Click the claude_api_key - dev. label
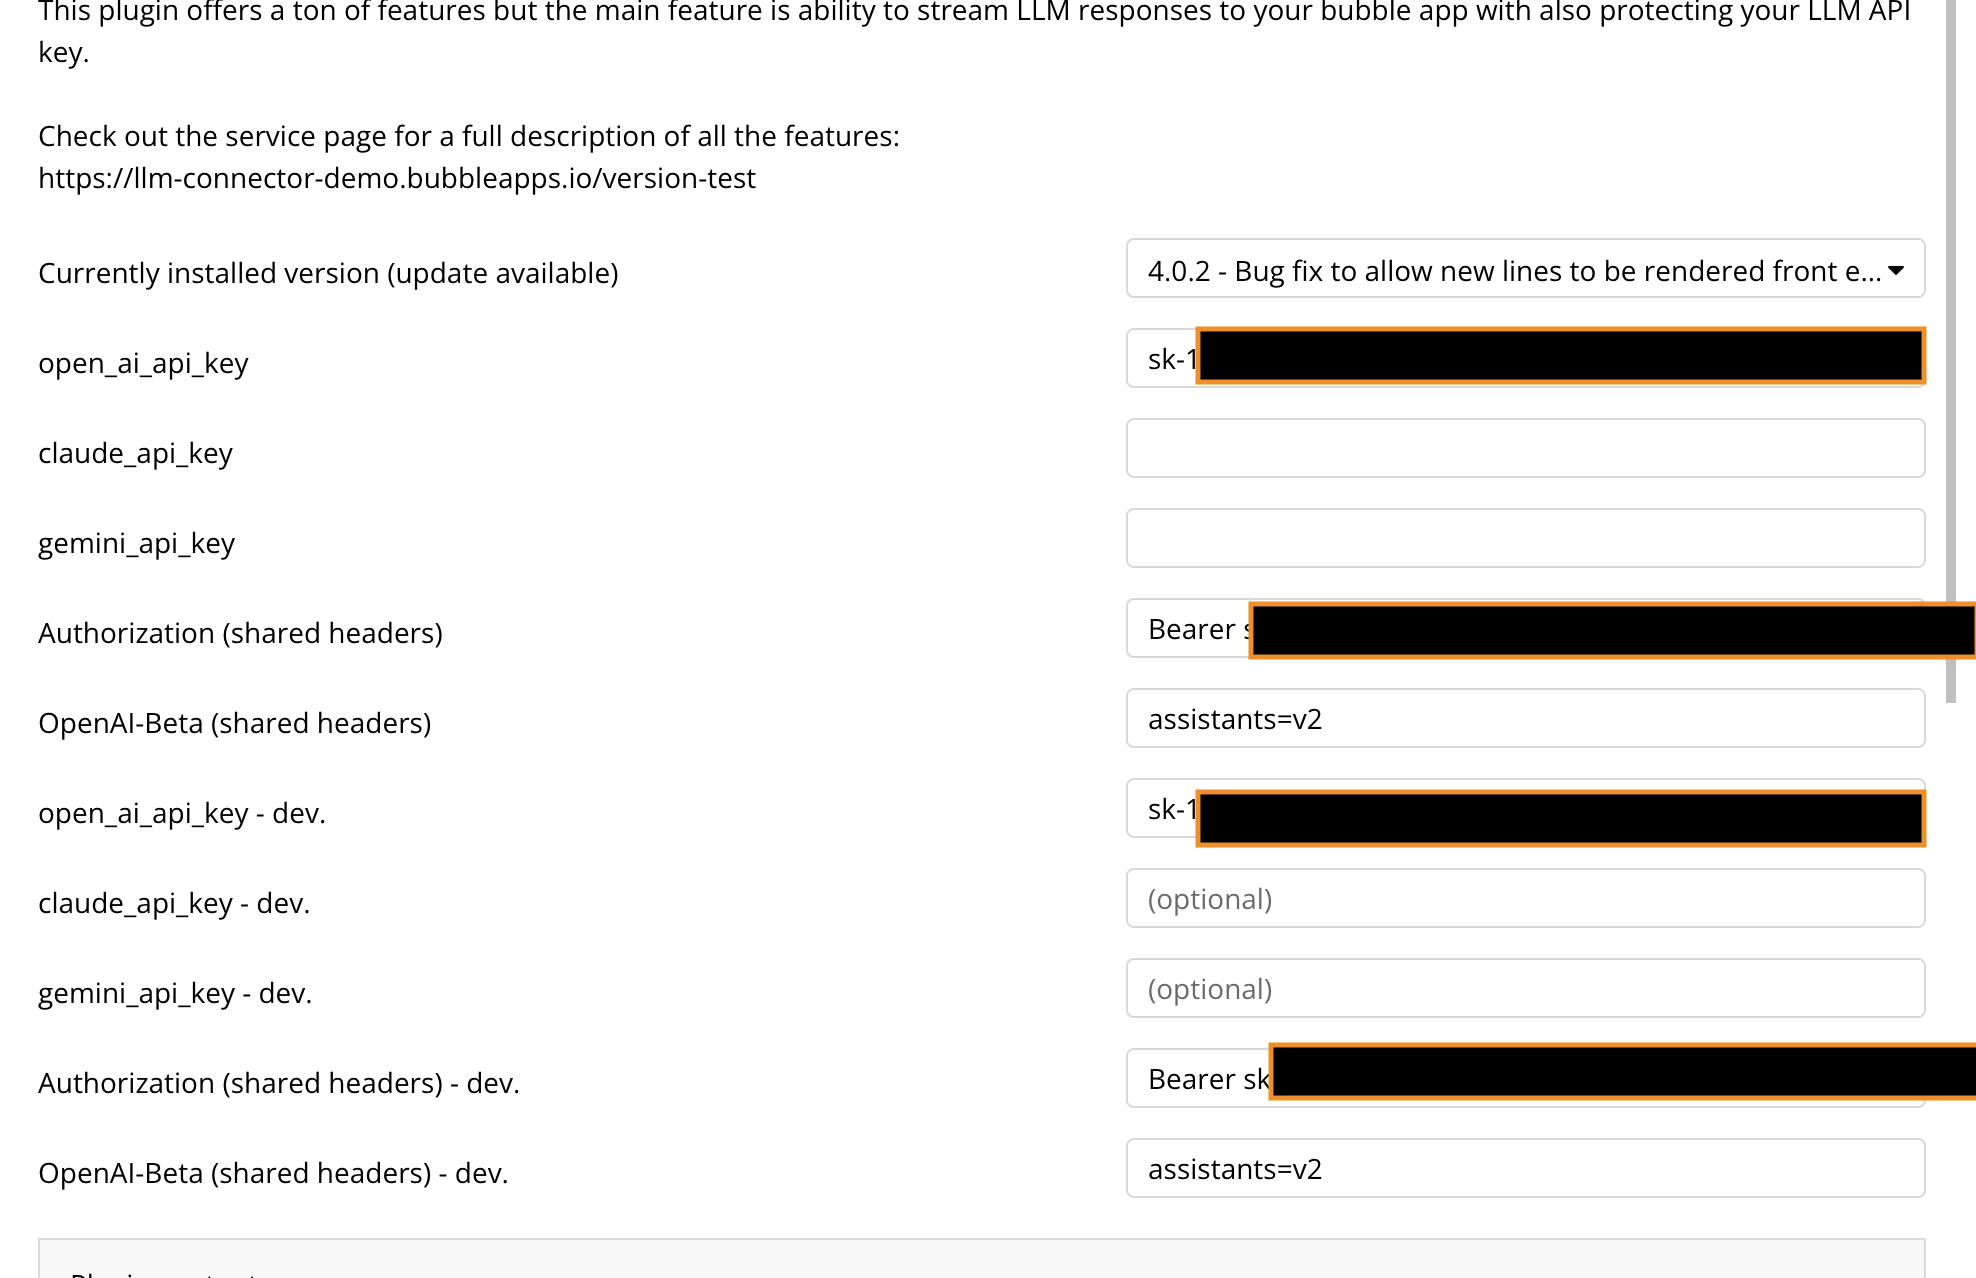Image resolution: width=1976 pixels, height=1278 pixels. (x=174, y=903)
